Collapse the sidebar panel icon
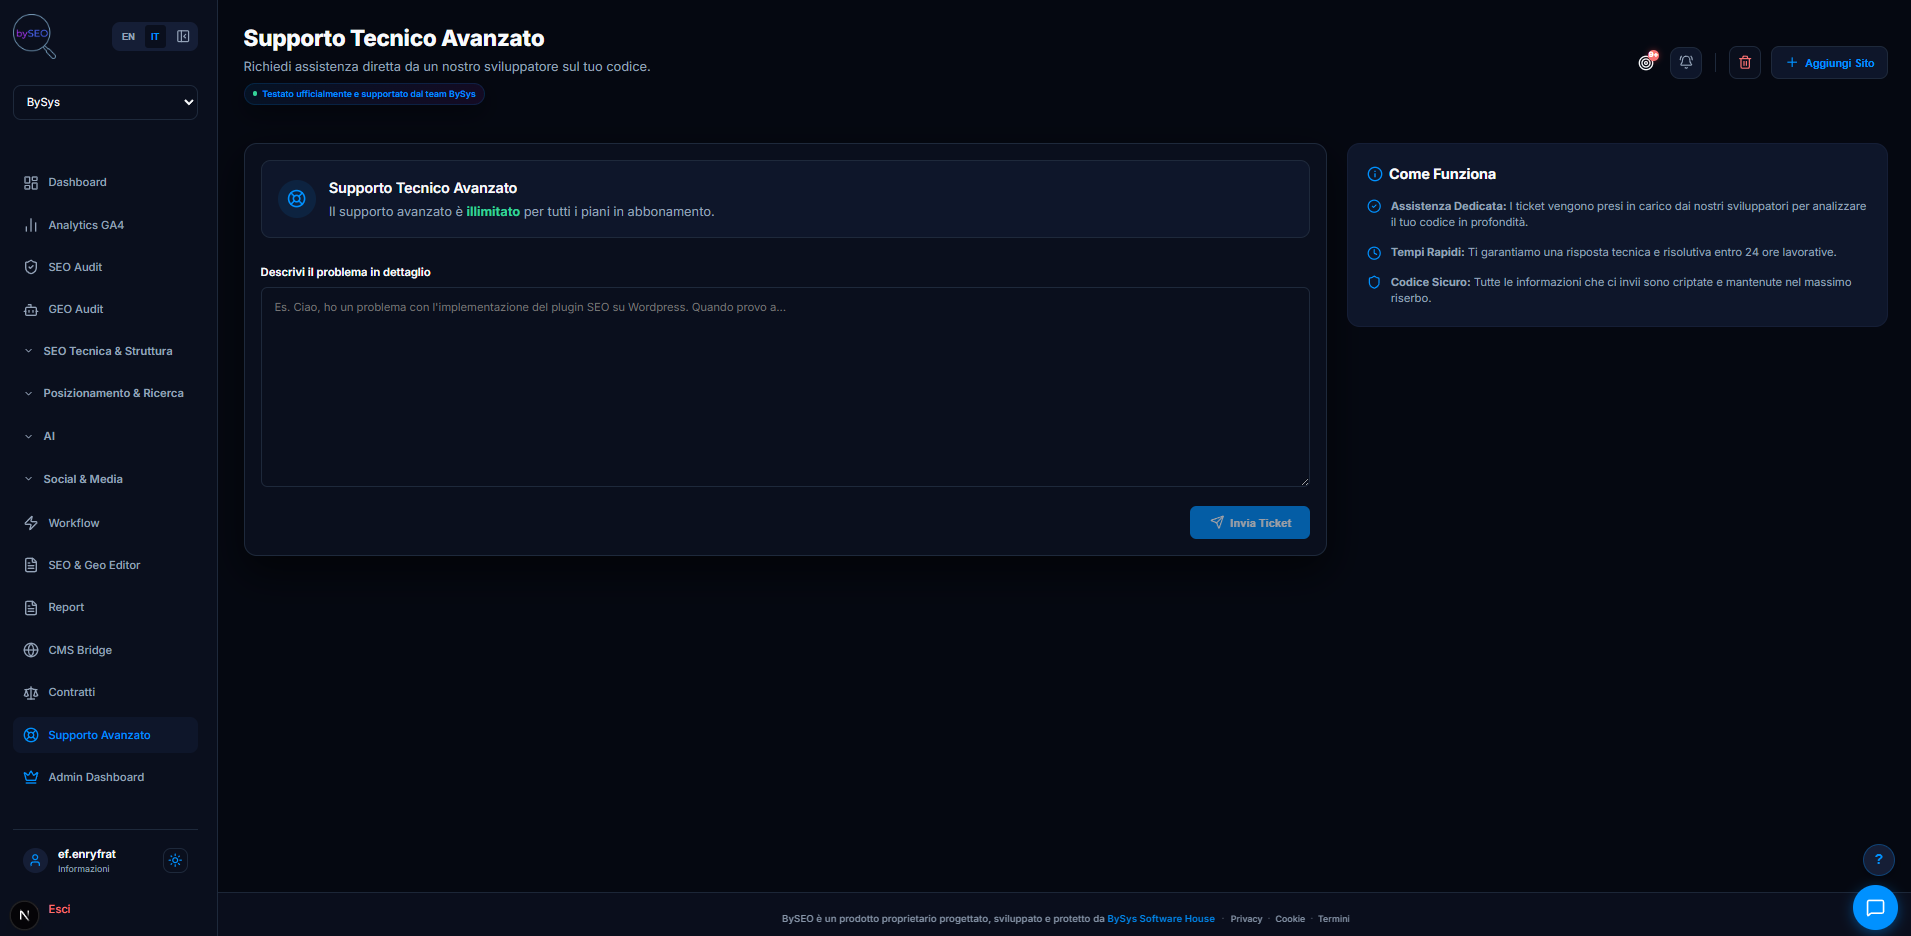 click(x=183, y=37)
